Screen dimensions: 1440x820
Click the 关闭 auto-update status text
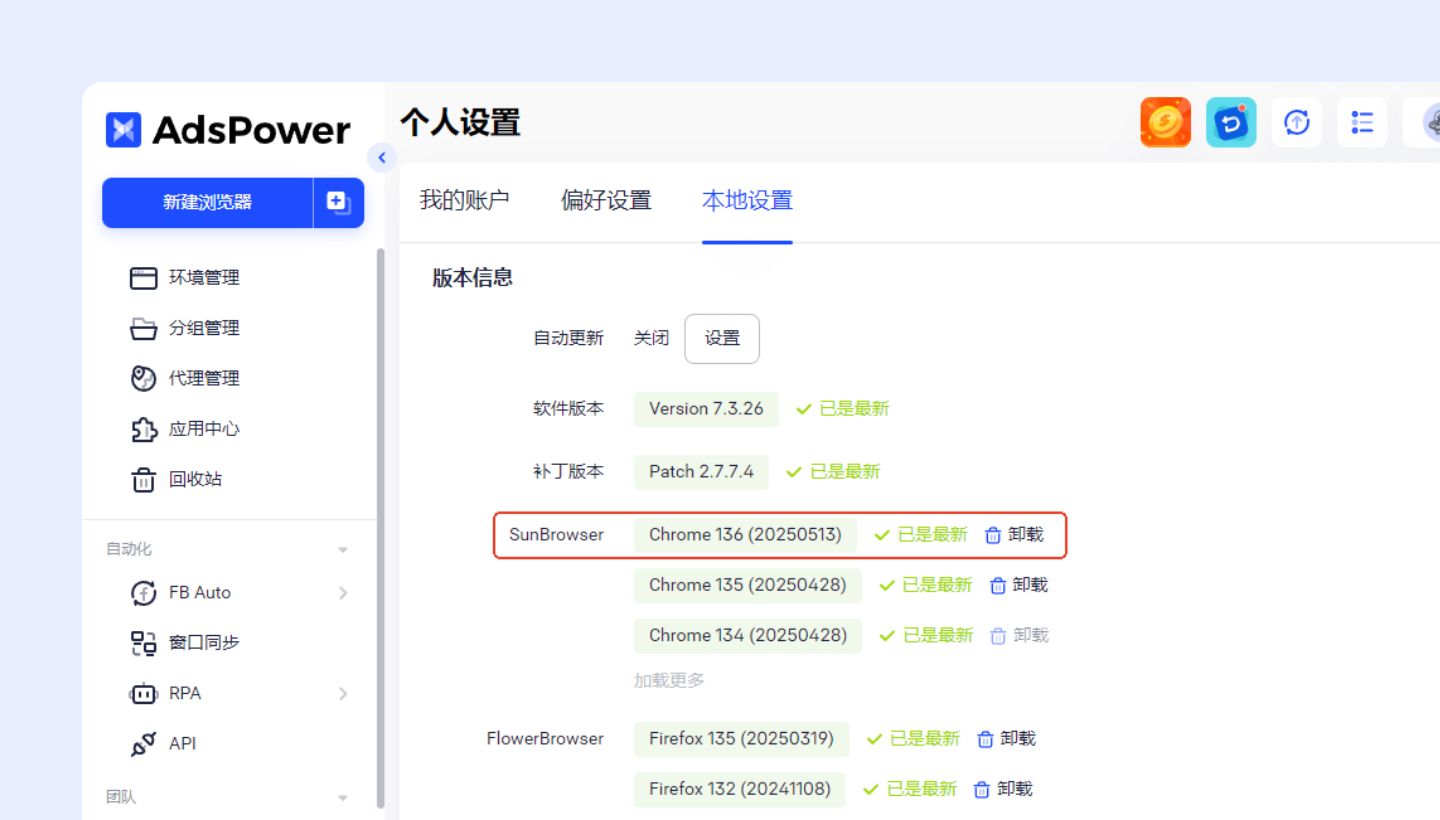[651, 338]
